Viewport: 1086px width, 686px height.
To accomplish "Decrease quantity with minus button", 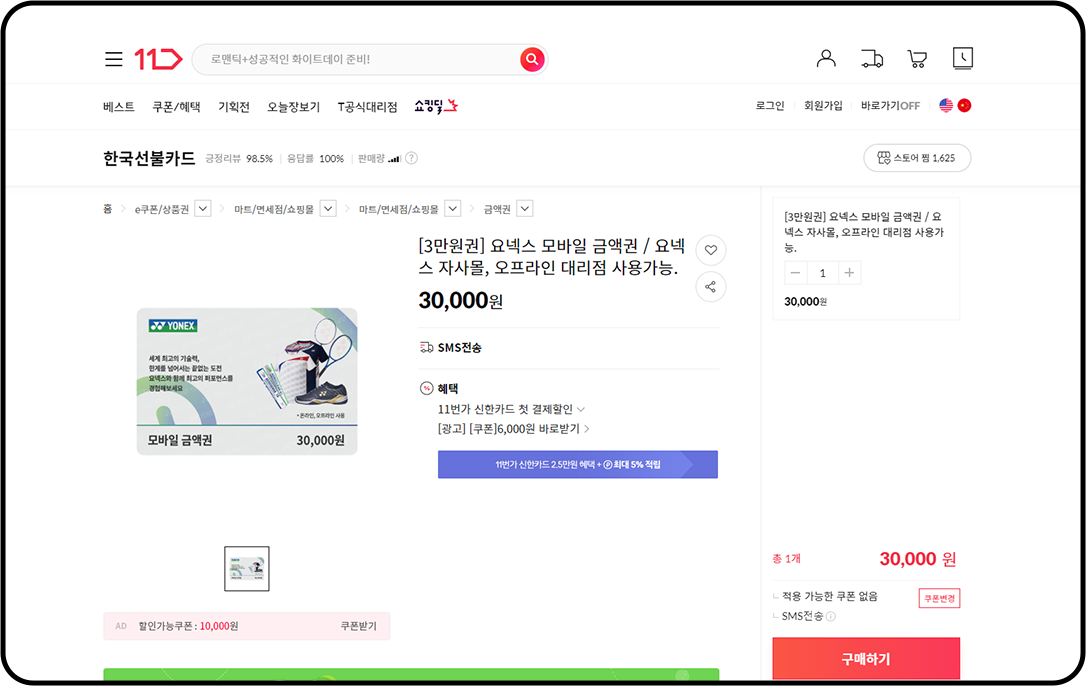I will (x=795, y=273).
